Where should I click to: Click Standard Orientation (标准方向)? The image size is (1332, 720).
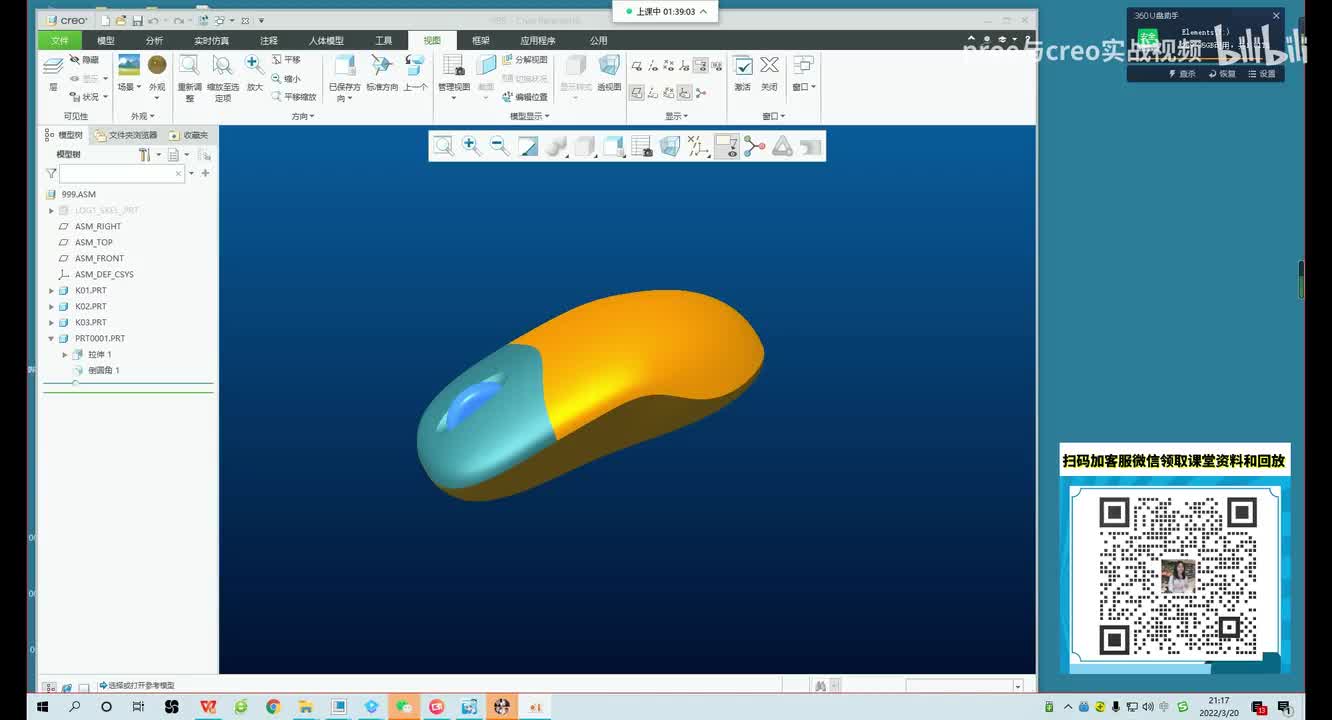tap(382, 74)
